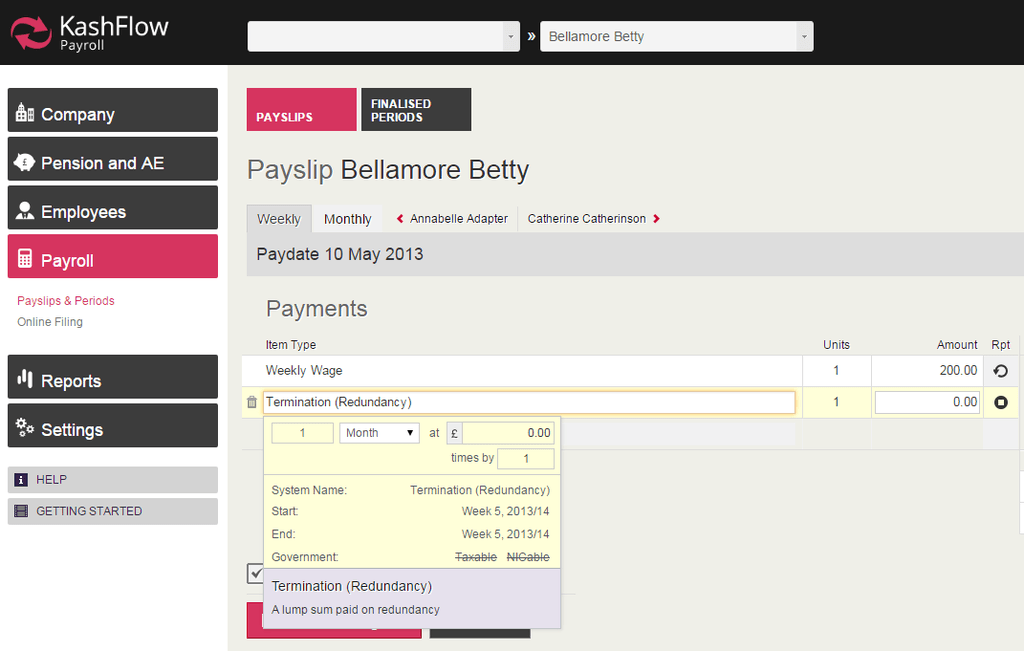The image size is (1024, 651).
Task: Switch to the Finalised Periods tab
Action: (415, 110)
